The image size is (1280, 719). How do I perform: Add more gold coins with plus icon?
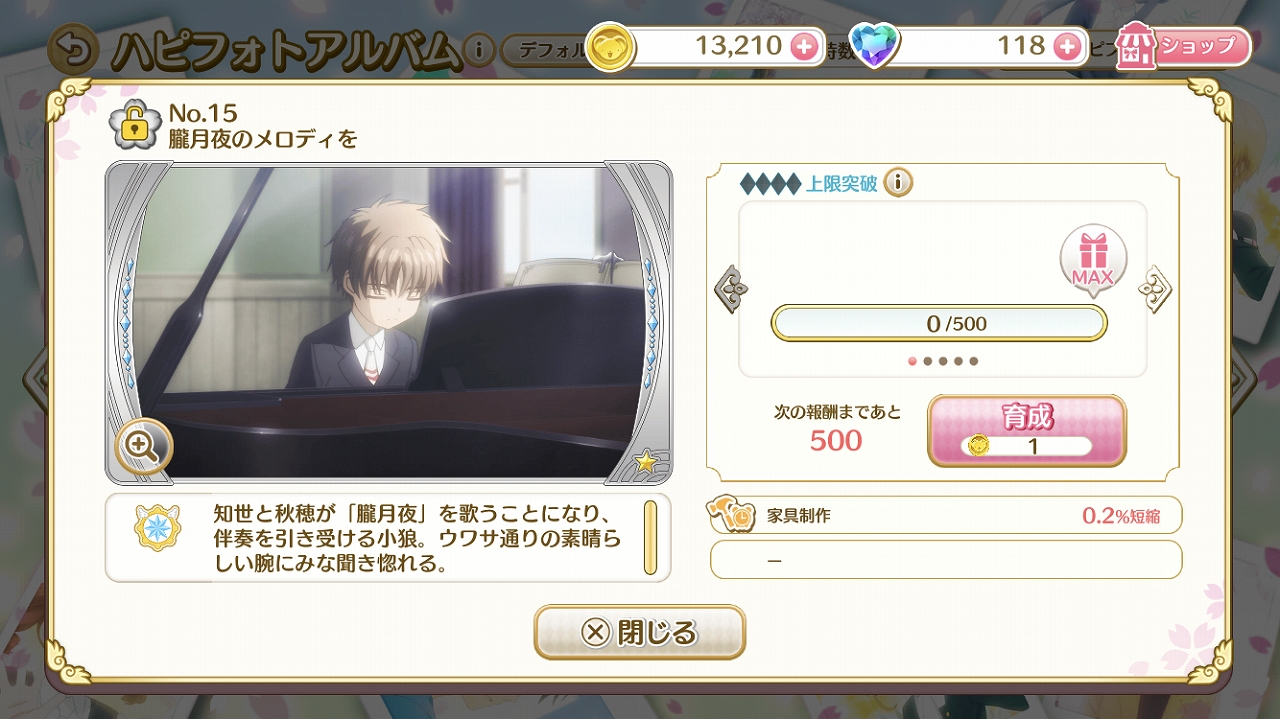(803, 46)
